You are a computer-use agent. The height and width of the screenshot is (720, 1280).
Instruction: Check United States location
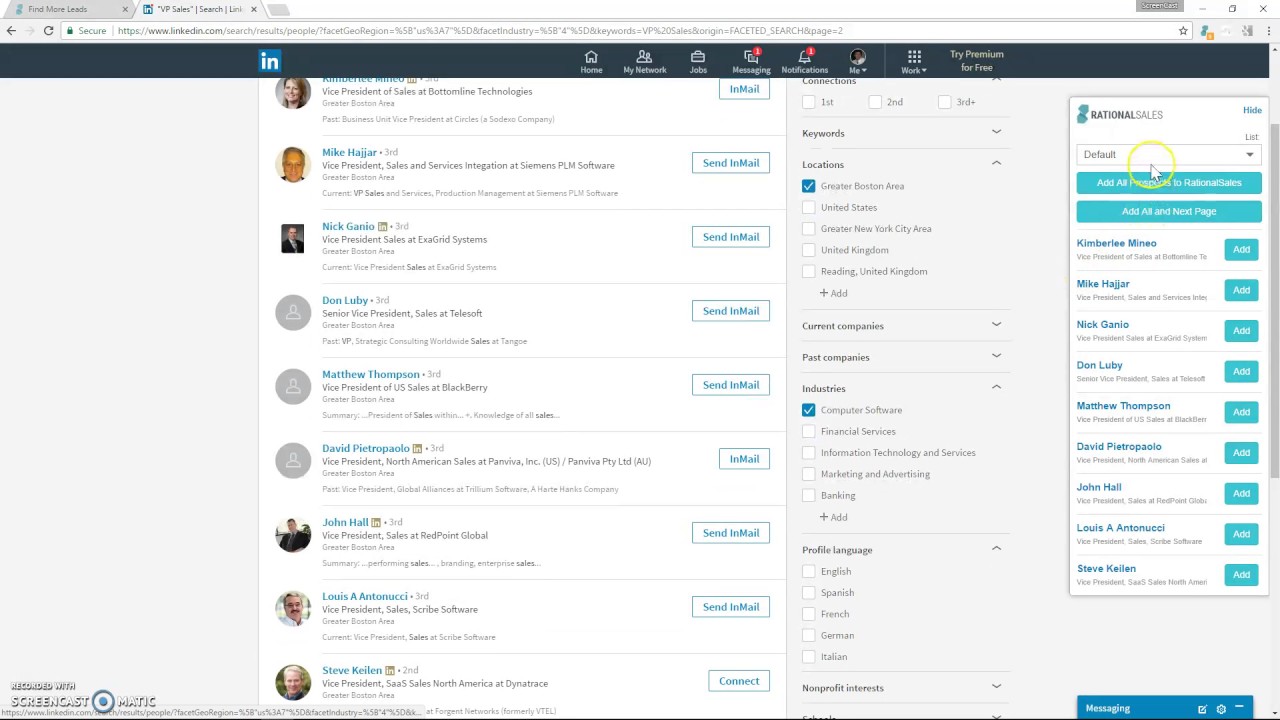point(808,207)
